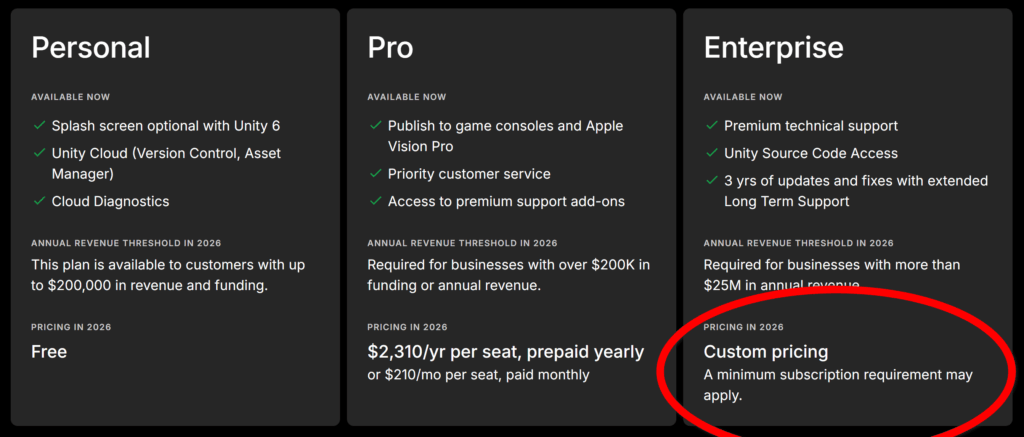
Task: Click the Custom pricing text
Action: tap(766, 352)
